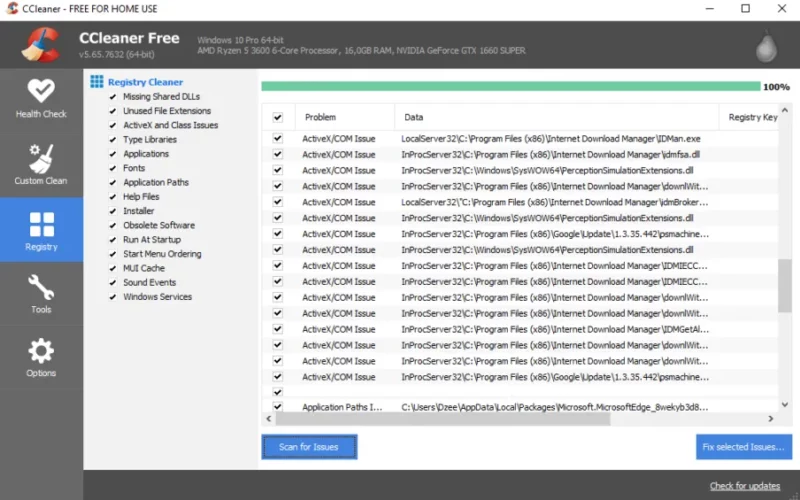Click the CCleaner title bar icon
The width and height of the screenshot is (800, 500).
coord(12,8)
